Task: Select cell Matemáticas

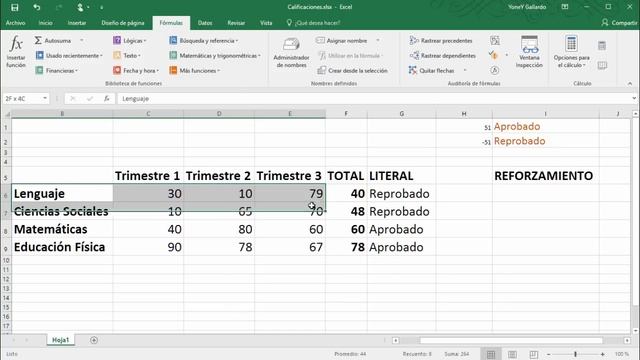Action: point(62,229)
